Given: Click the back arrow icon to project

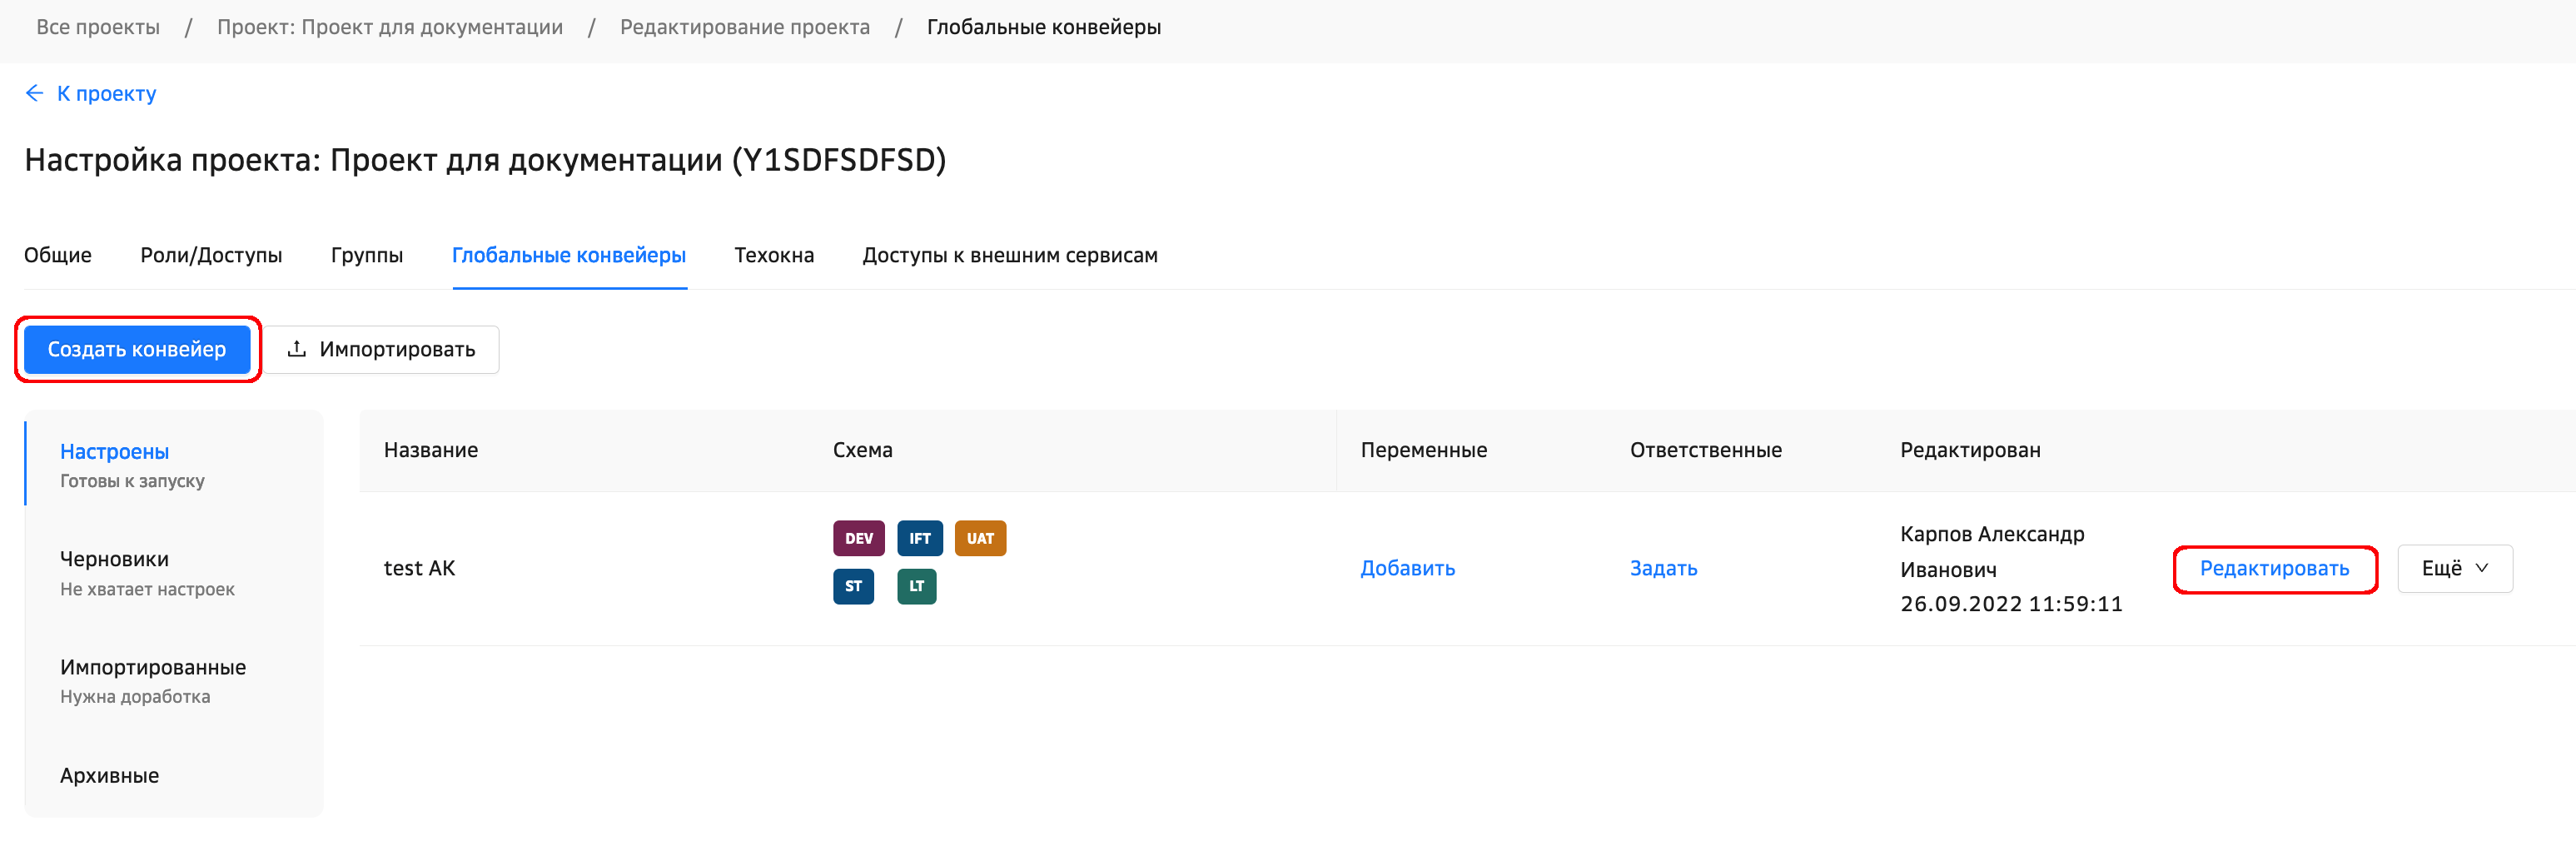Looking at the screenshot, I should (34, 93).
